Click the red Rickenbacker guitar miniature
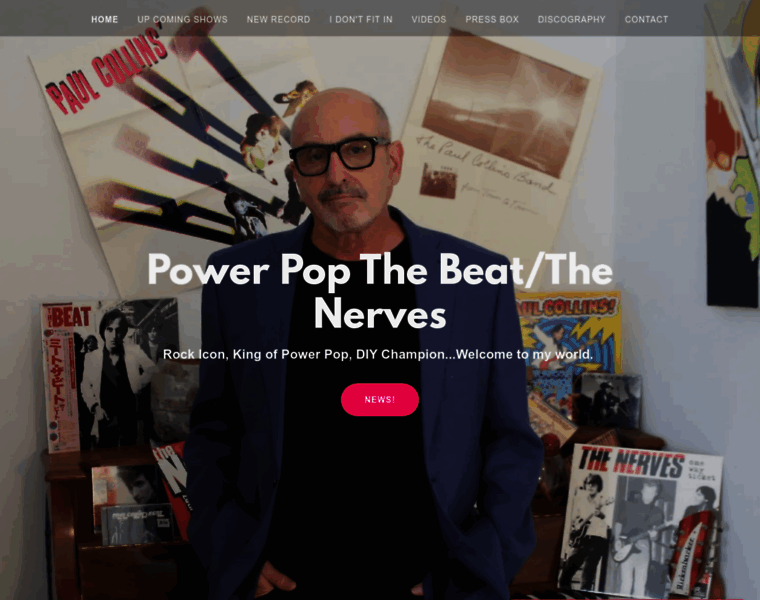760x600 pixels. tap(693, 553)
